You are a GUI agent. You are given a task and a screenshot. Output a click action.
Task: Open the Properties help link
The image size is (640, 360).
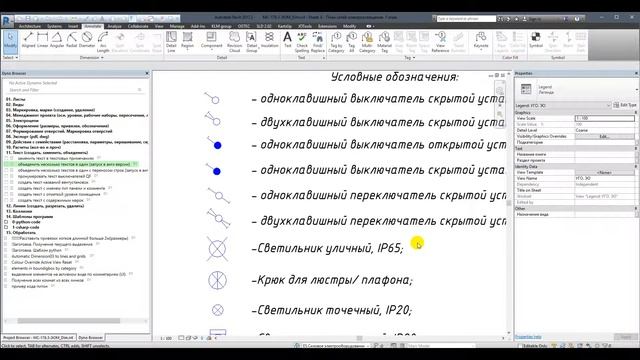point(528,337)
